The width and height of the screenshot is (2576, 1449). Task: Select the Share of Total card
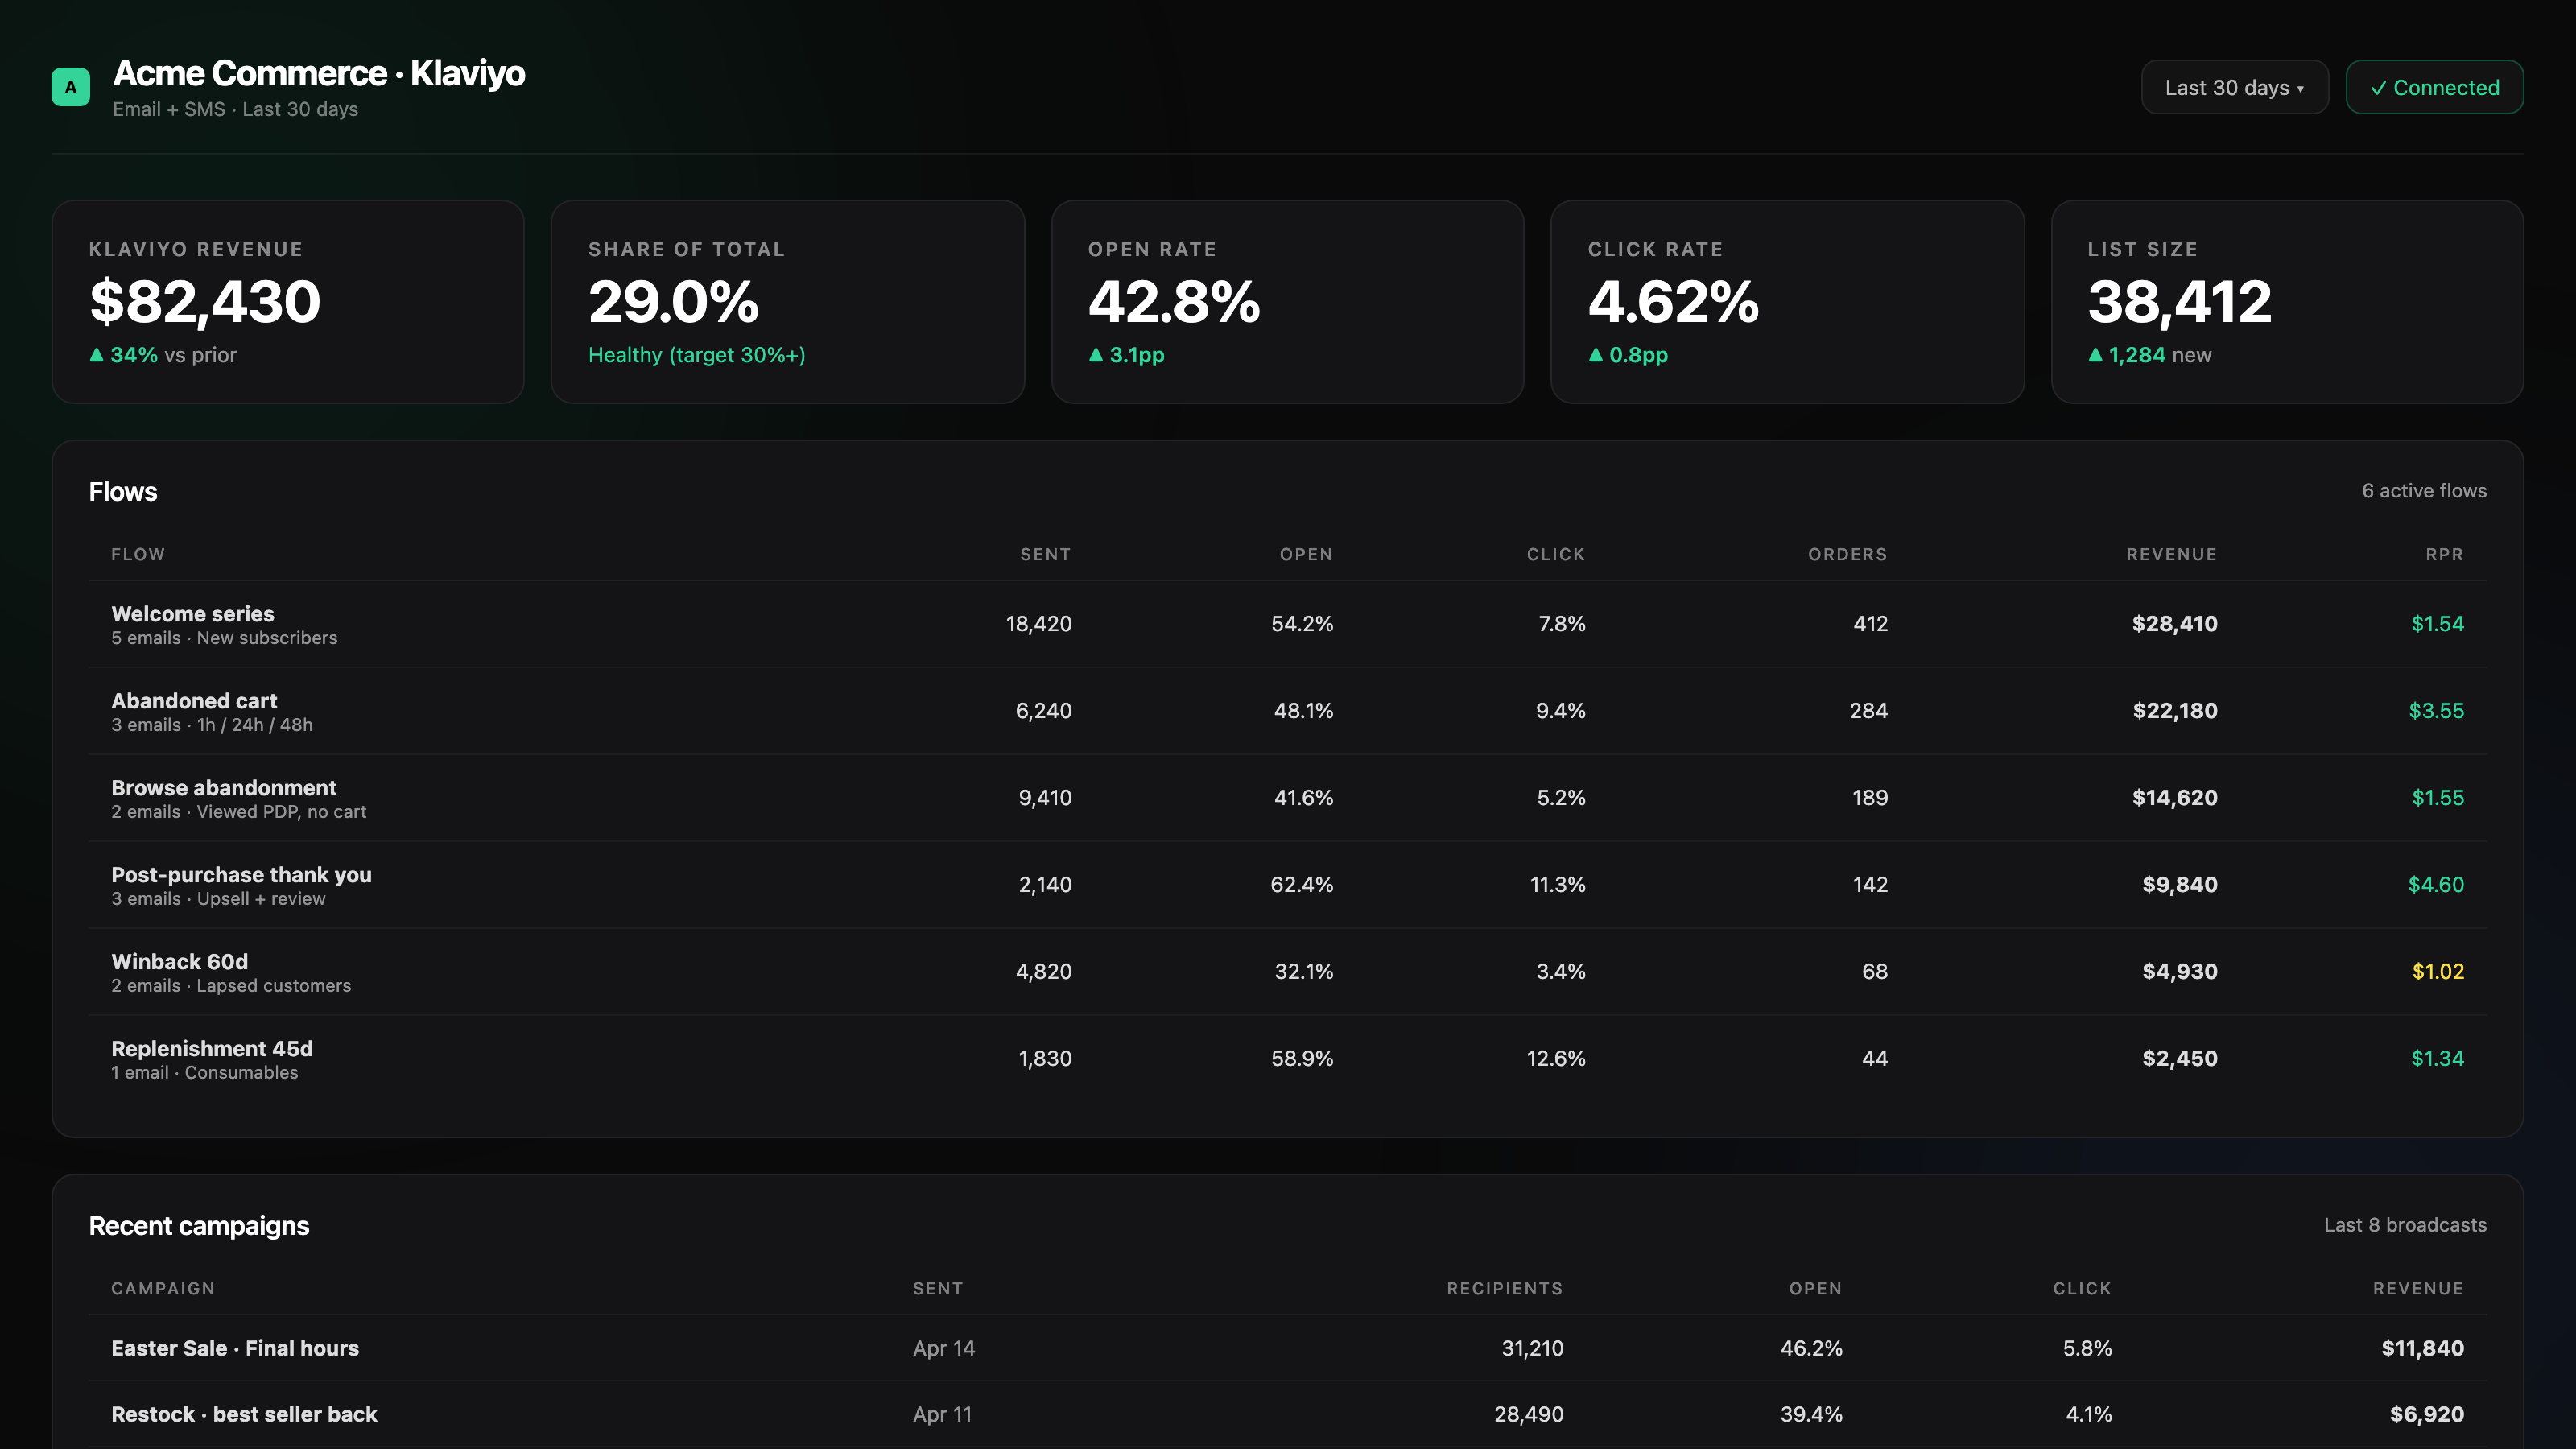[x=788, y=302]
